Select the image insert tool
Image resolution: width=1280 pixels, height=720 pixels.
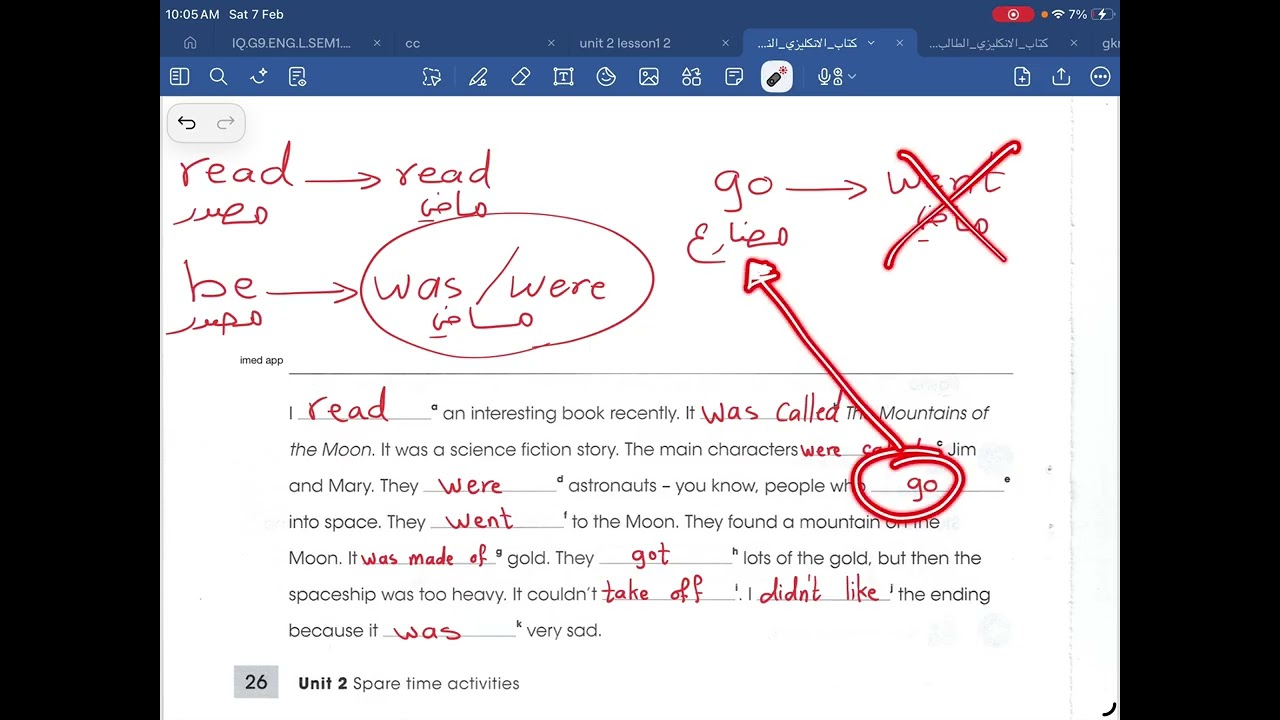tap(649, 77)
